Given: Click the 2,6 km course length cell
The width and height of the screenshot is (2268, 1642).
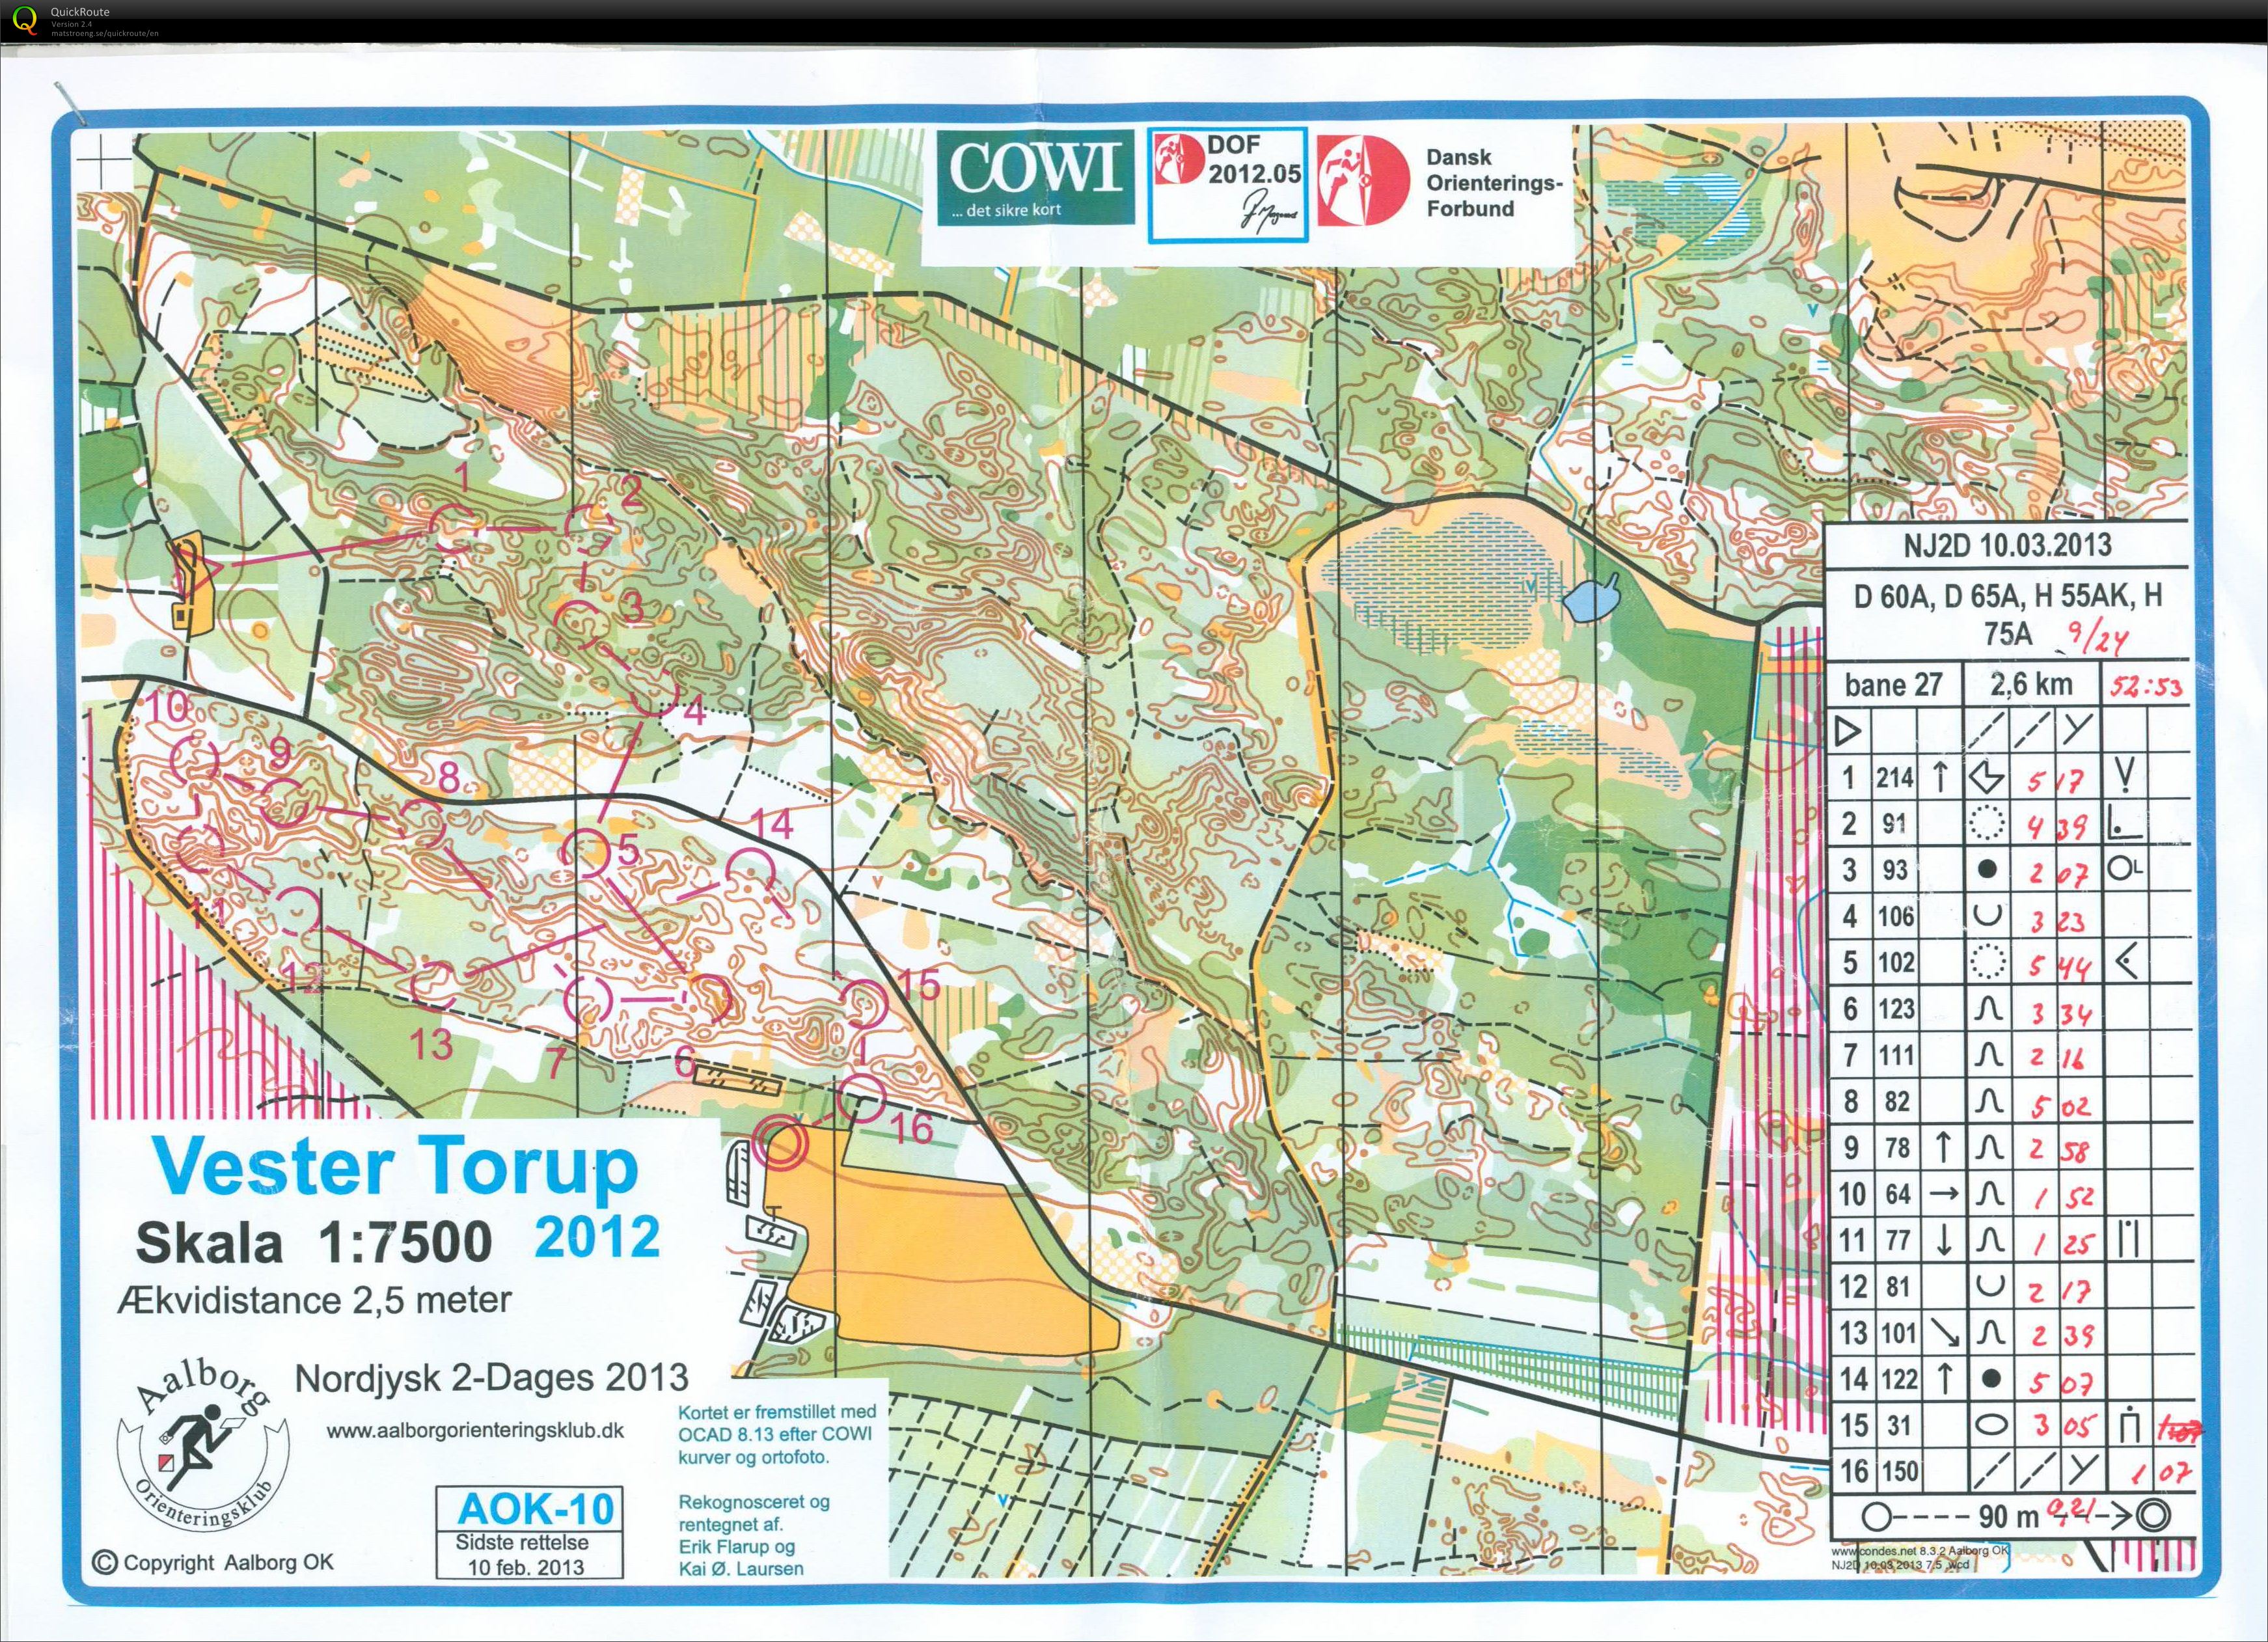Looking at the screenshot, I should coord(2031,684).
